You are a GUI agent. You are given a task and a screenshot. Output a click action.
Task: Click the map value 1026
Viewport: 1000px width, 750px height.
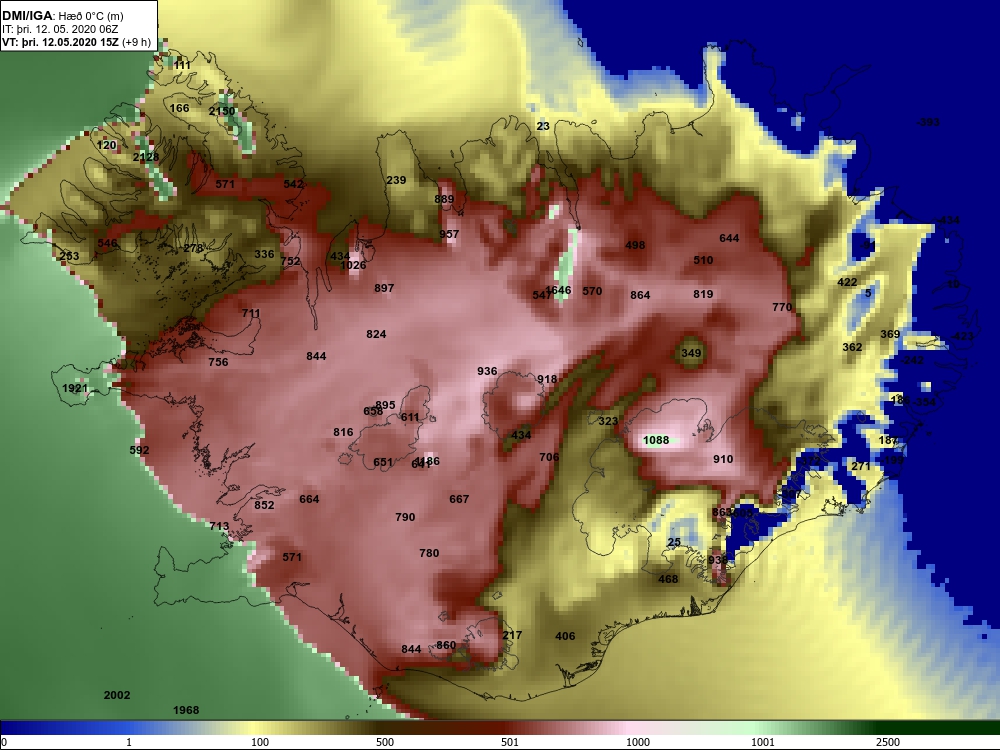353,265
